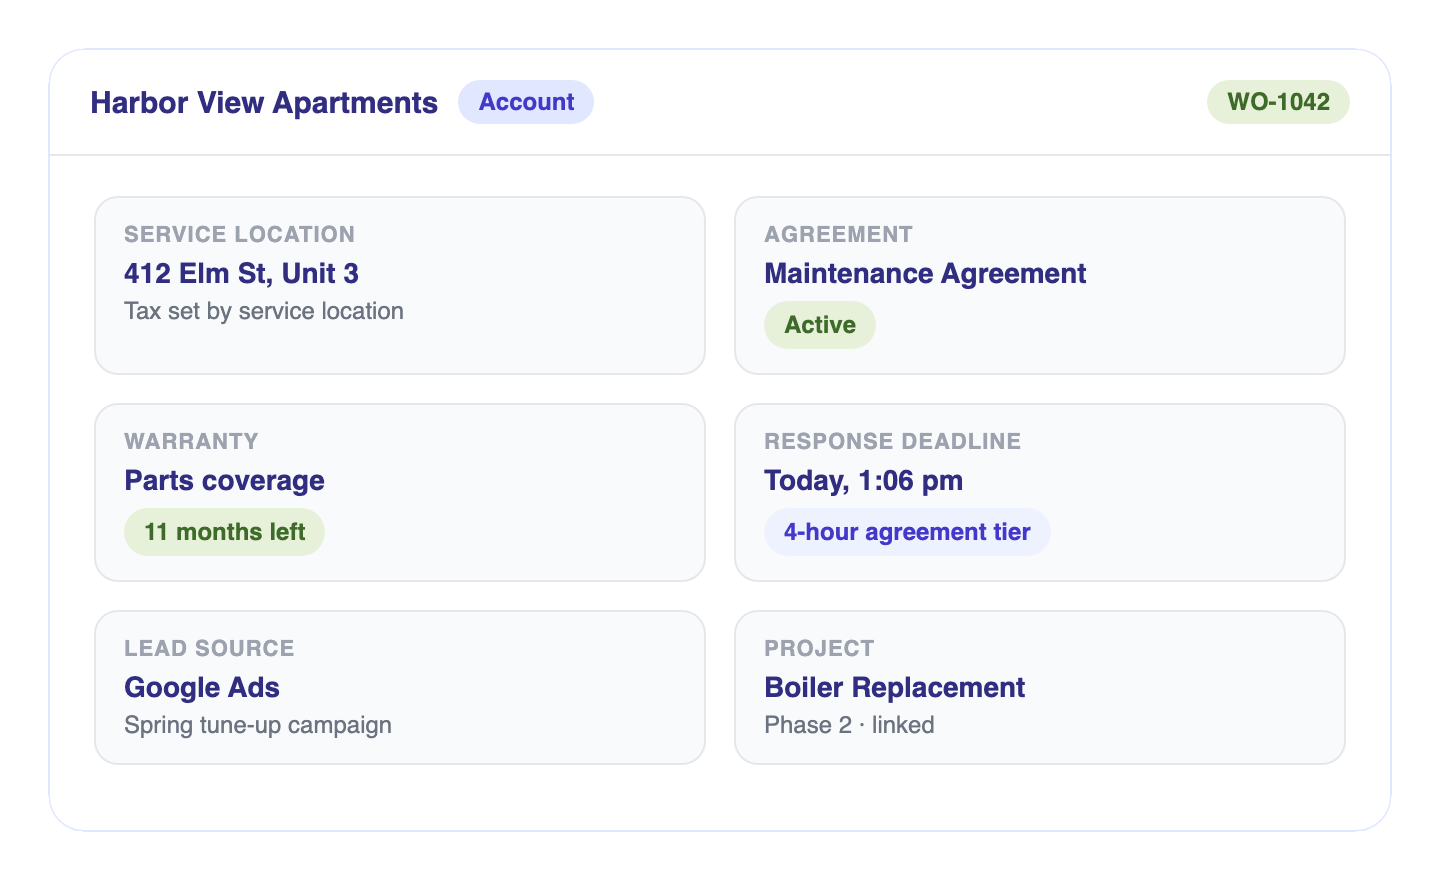The height and width of the screenshot is (880, 1440).
Task: Select the Parts coverage value
Action: point(224,480)
